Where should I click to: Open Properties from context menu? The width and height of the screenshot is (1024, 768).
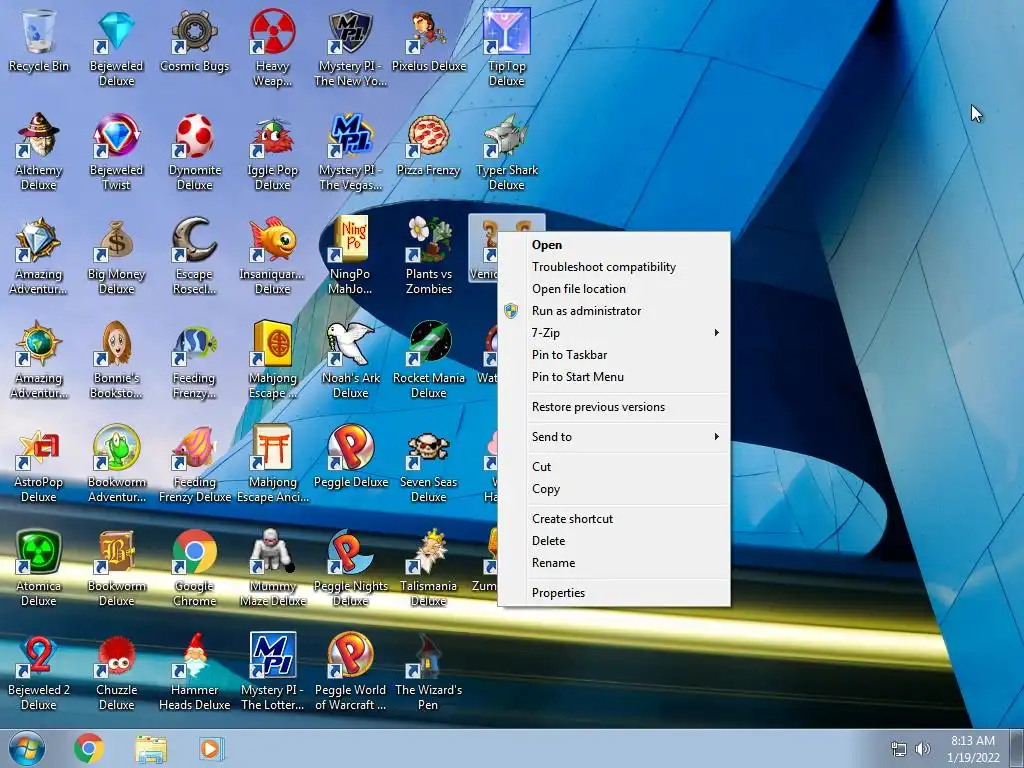tap(614, 593)
